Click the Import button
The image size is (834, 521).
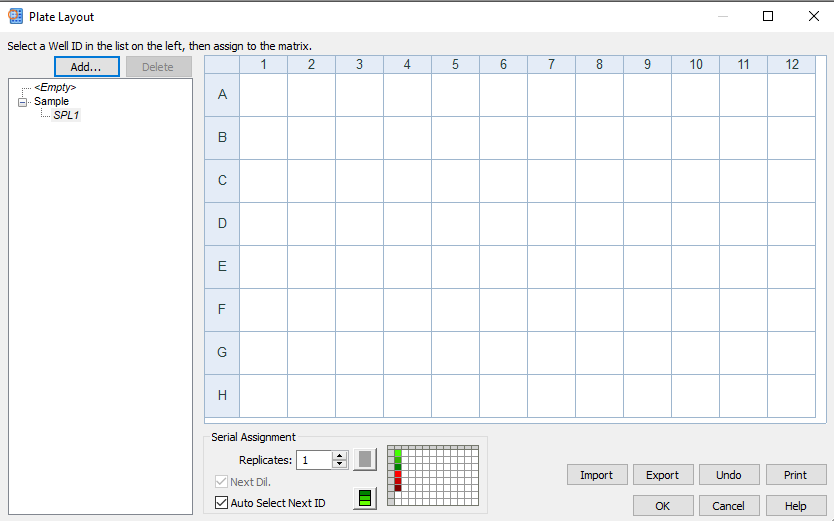[x=597, y=475]
